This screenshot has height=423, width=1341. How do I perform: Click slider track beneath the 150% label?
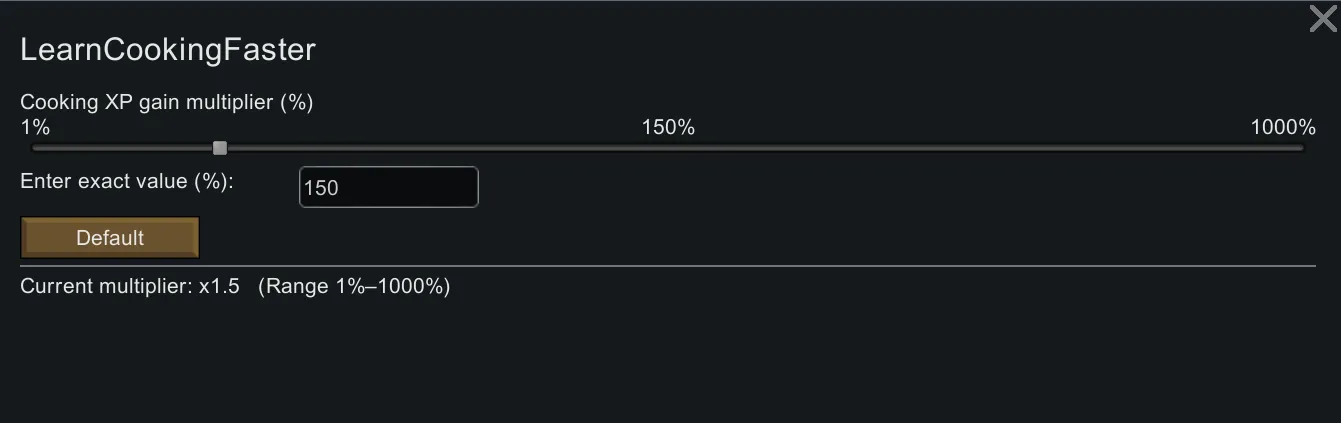[x=668, y=148]
